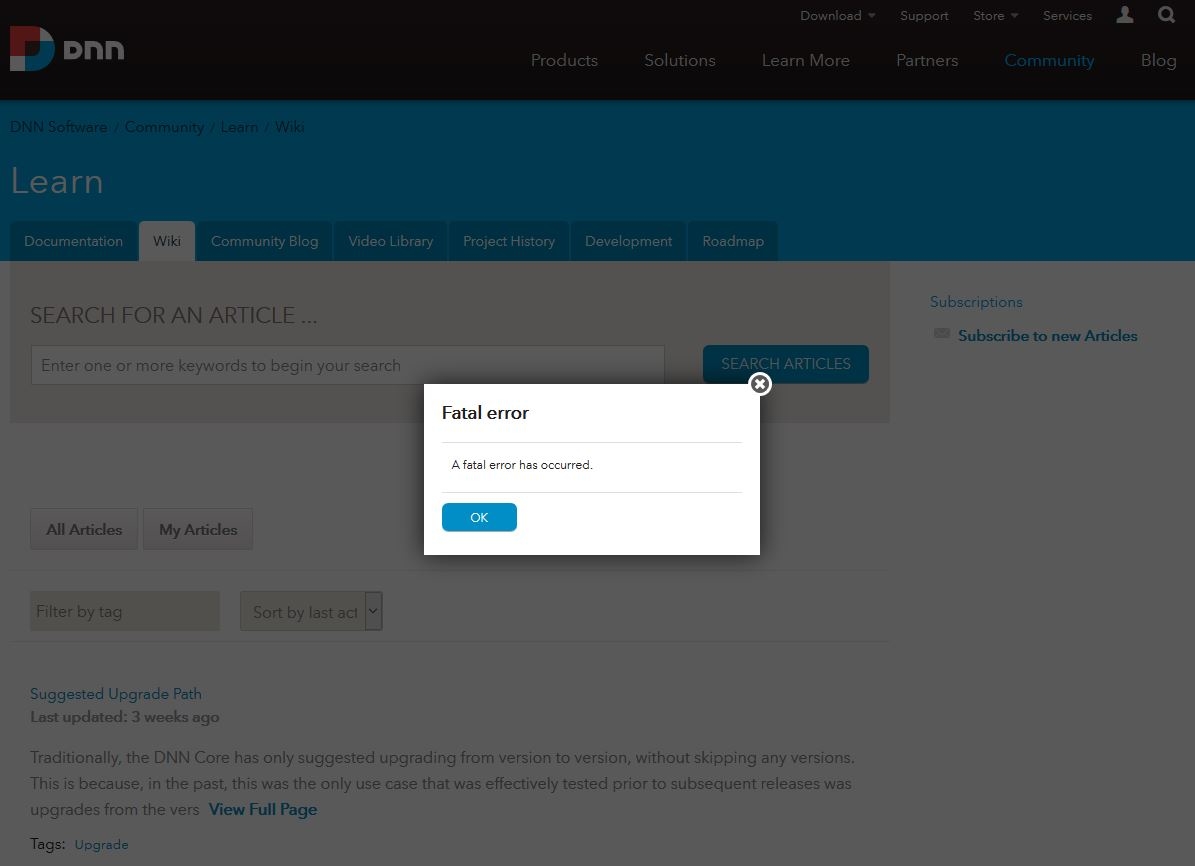Open the Solutions menu

click(680, 60)
